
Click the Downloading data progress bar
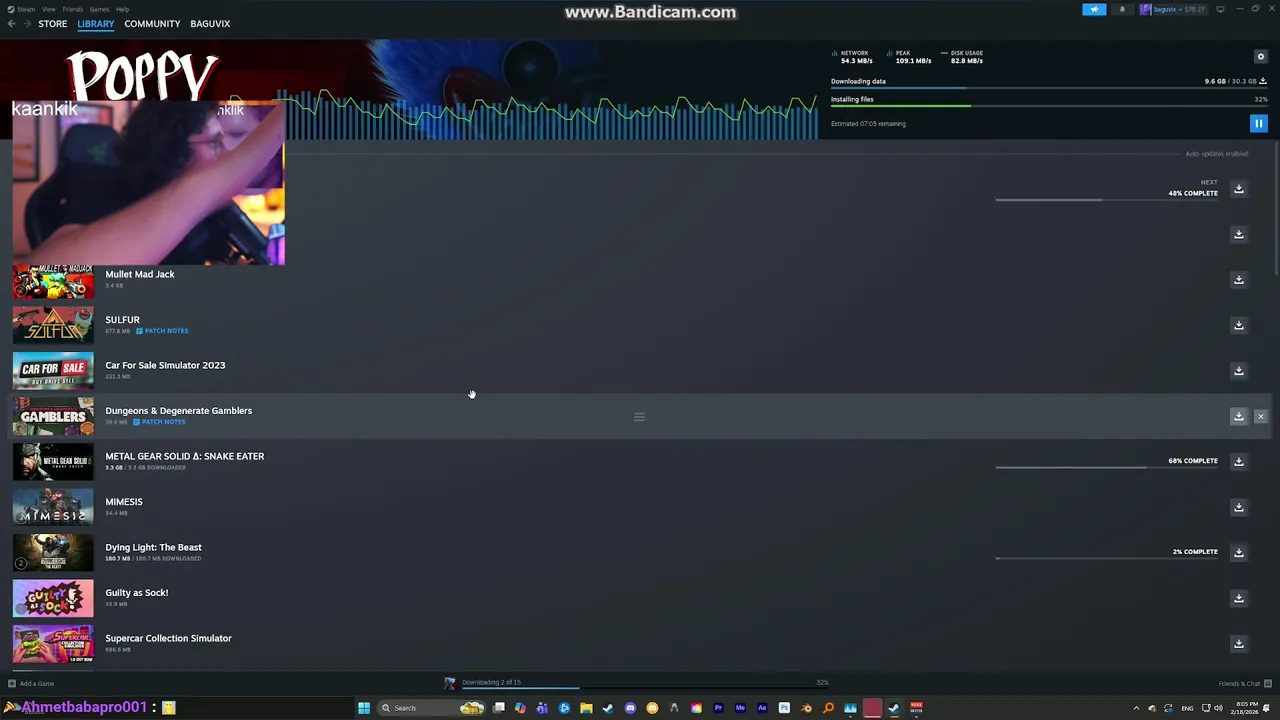1049,89
